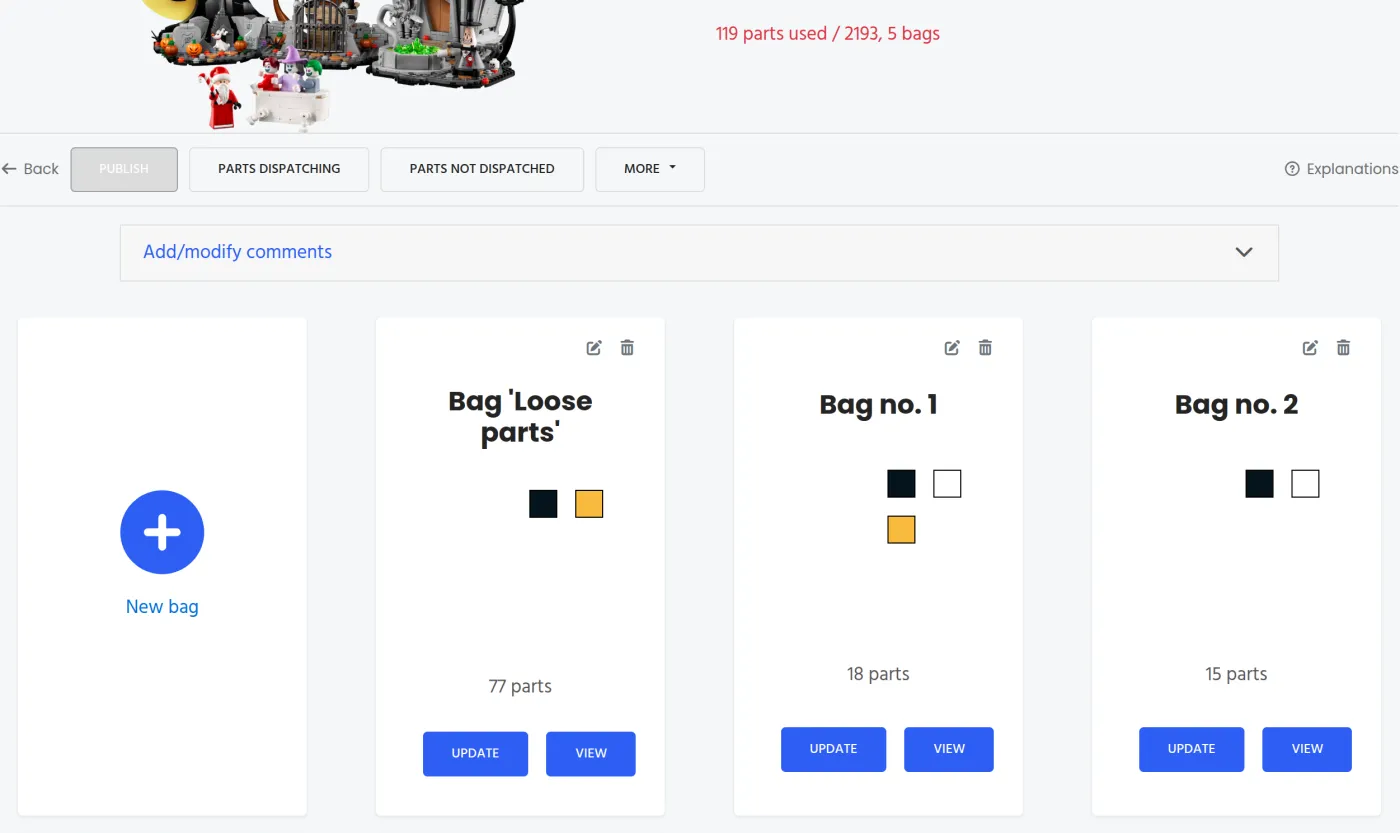Add a new bag with the plus icon

tap(162, 532)
